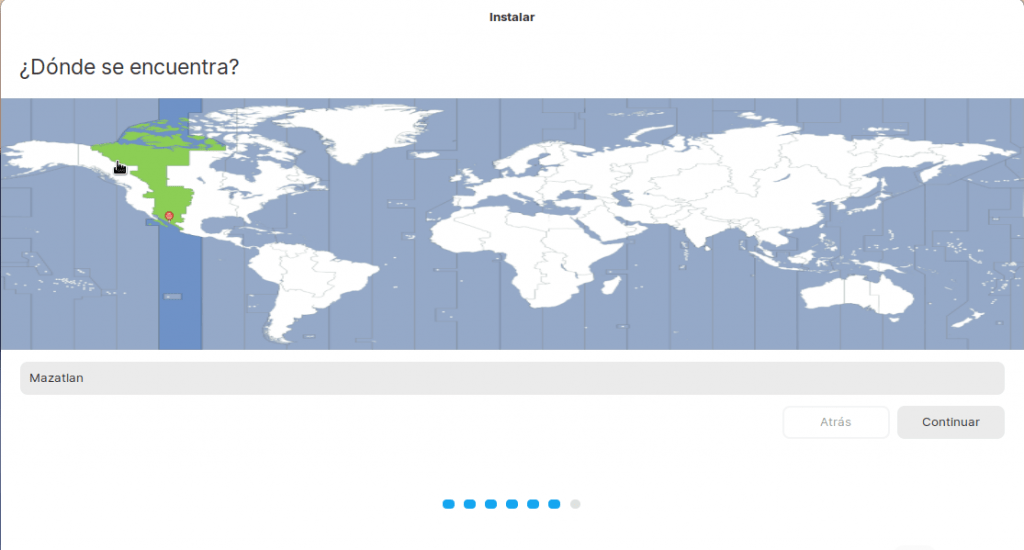Click the last gray progress dot

coord(575,504)
